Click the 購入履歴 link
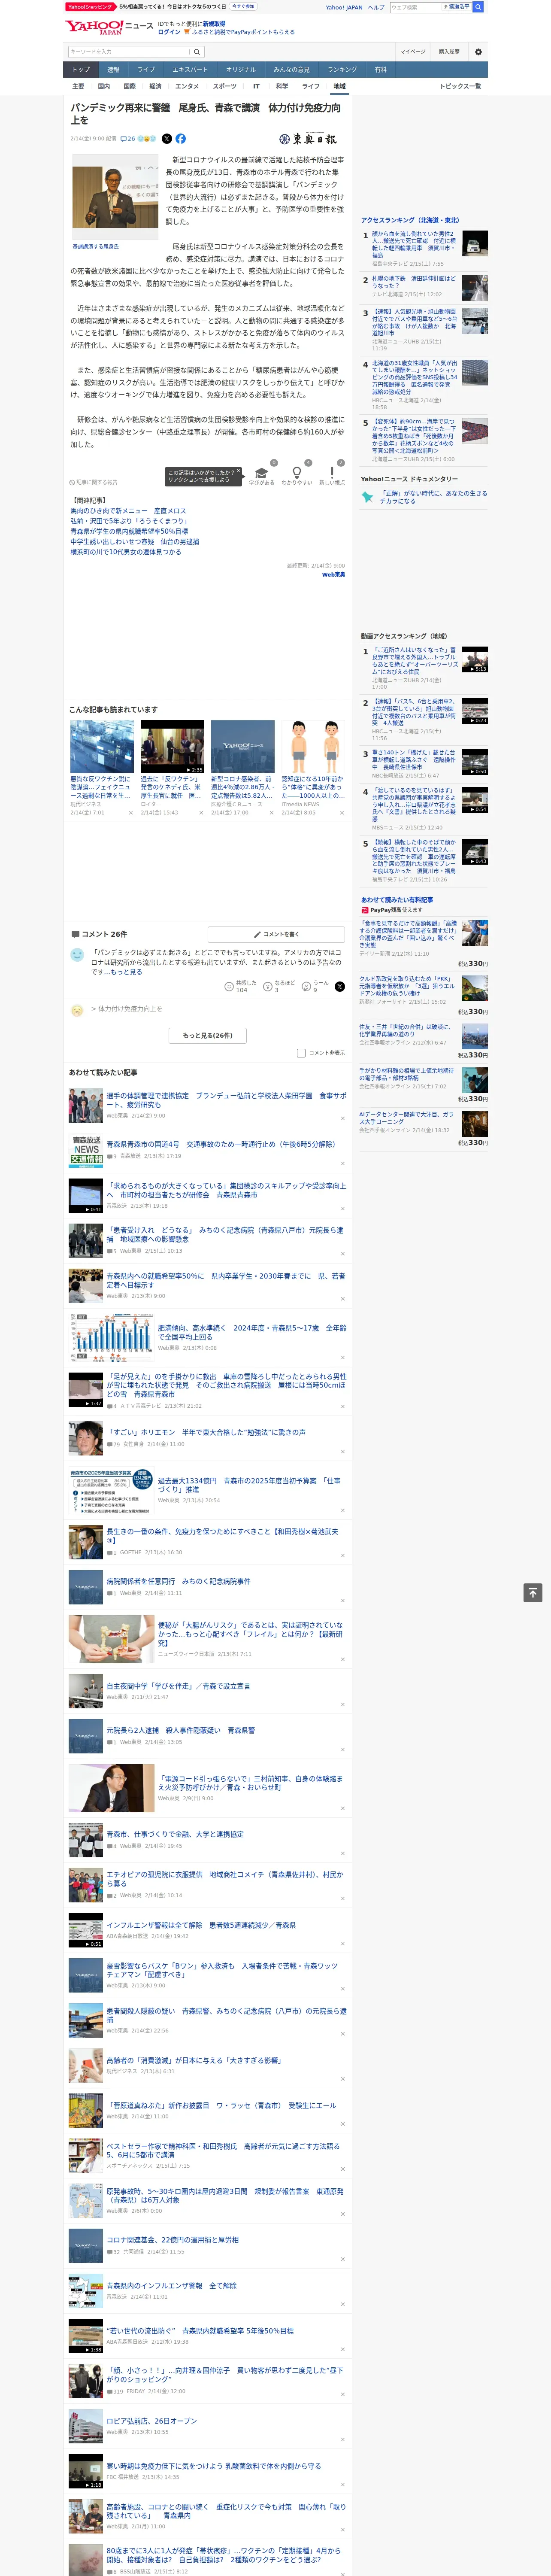Image resolution: width=551 pixels, height=2576 pixels. [x=449, y=51]
